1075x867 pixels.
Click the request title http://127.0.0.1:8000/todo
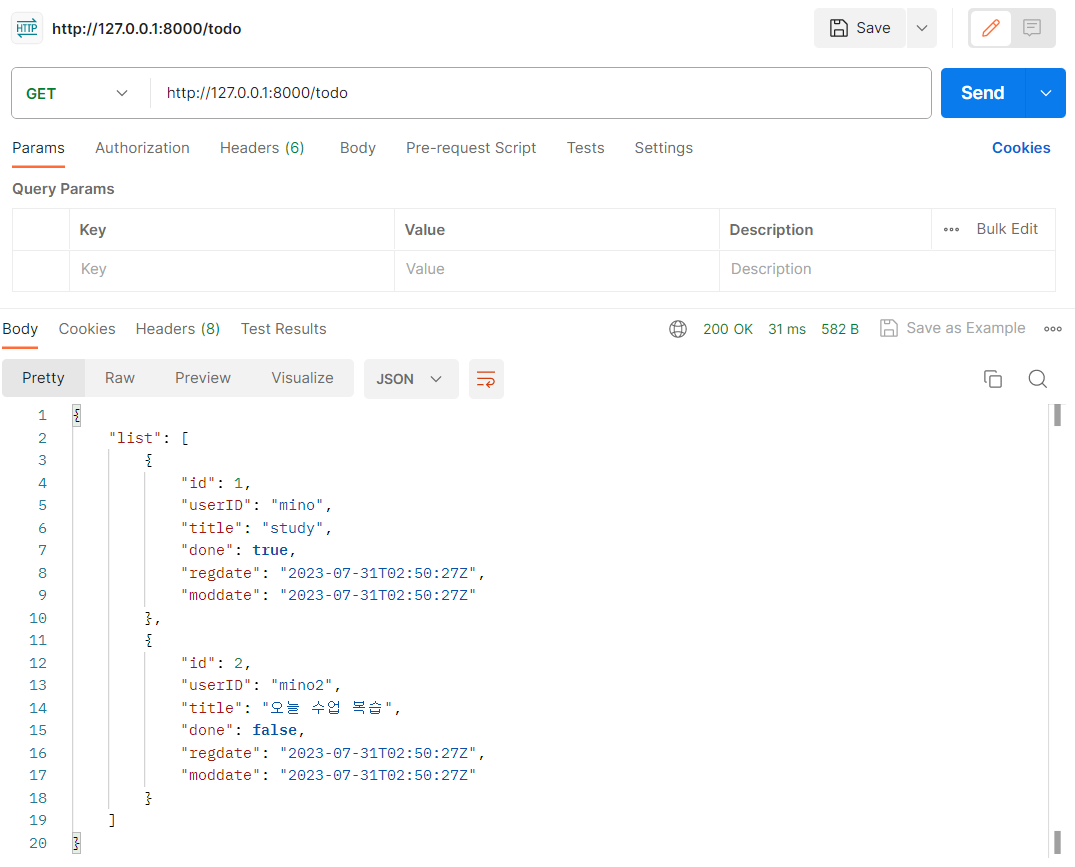147,29
